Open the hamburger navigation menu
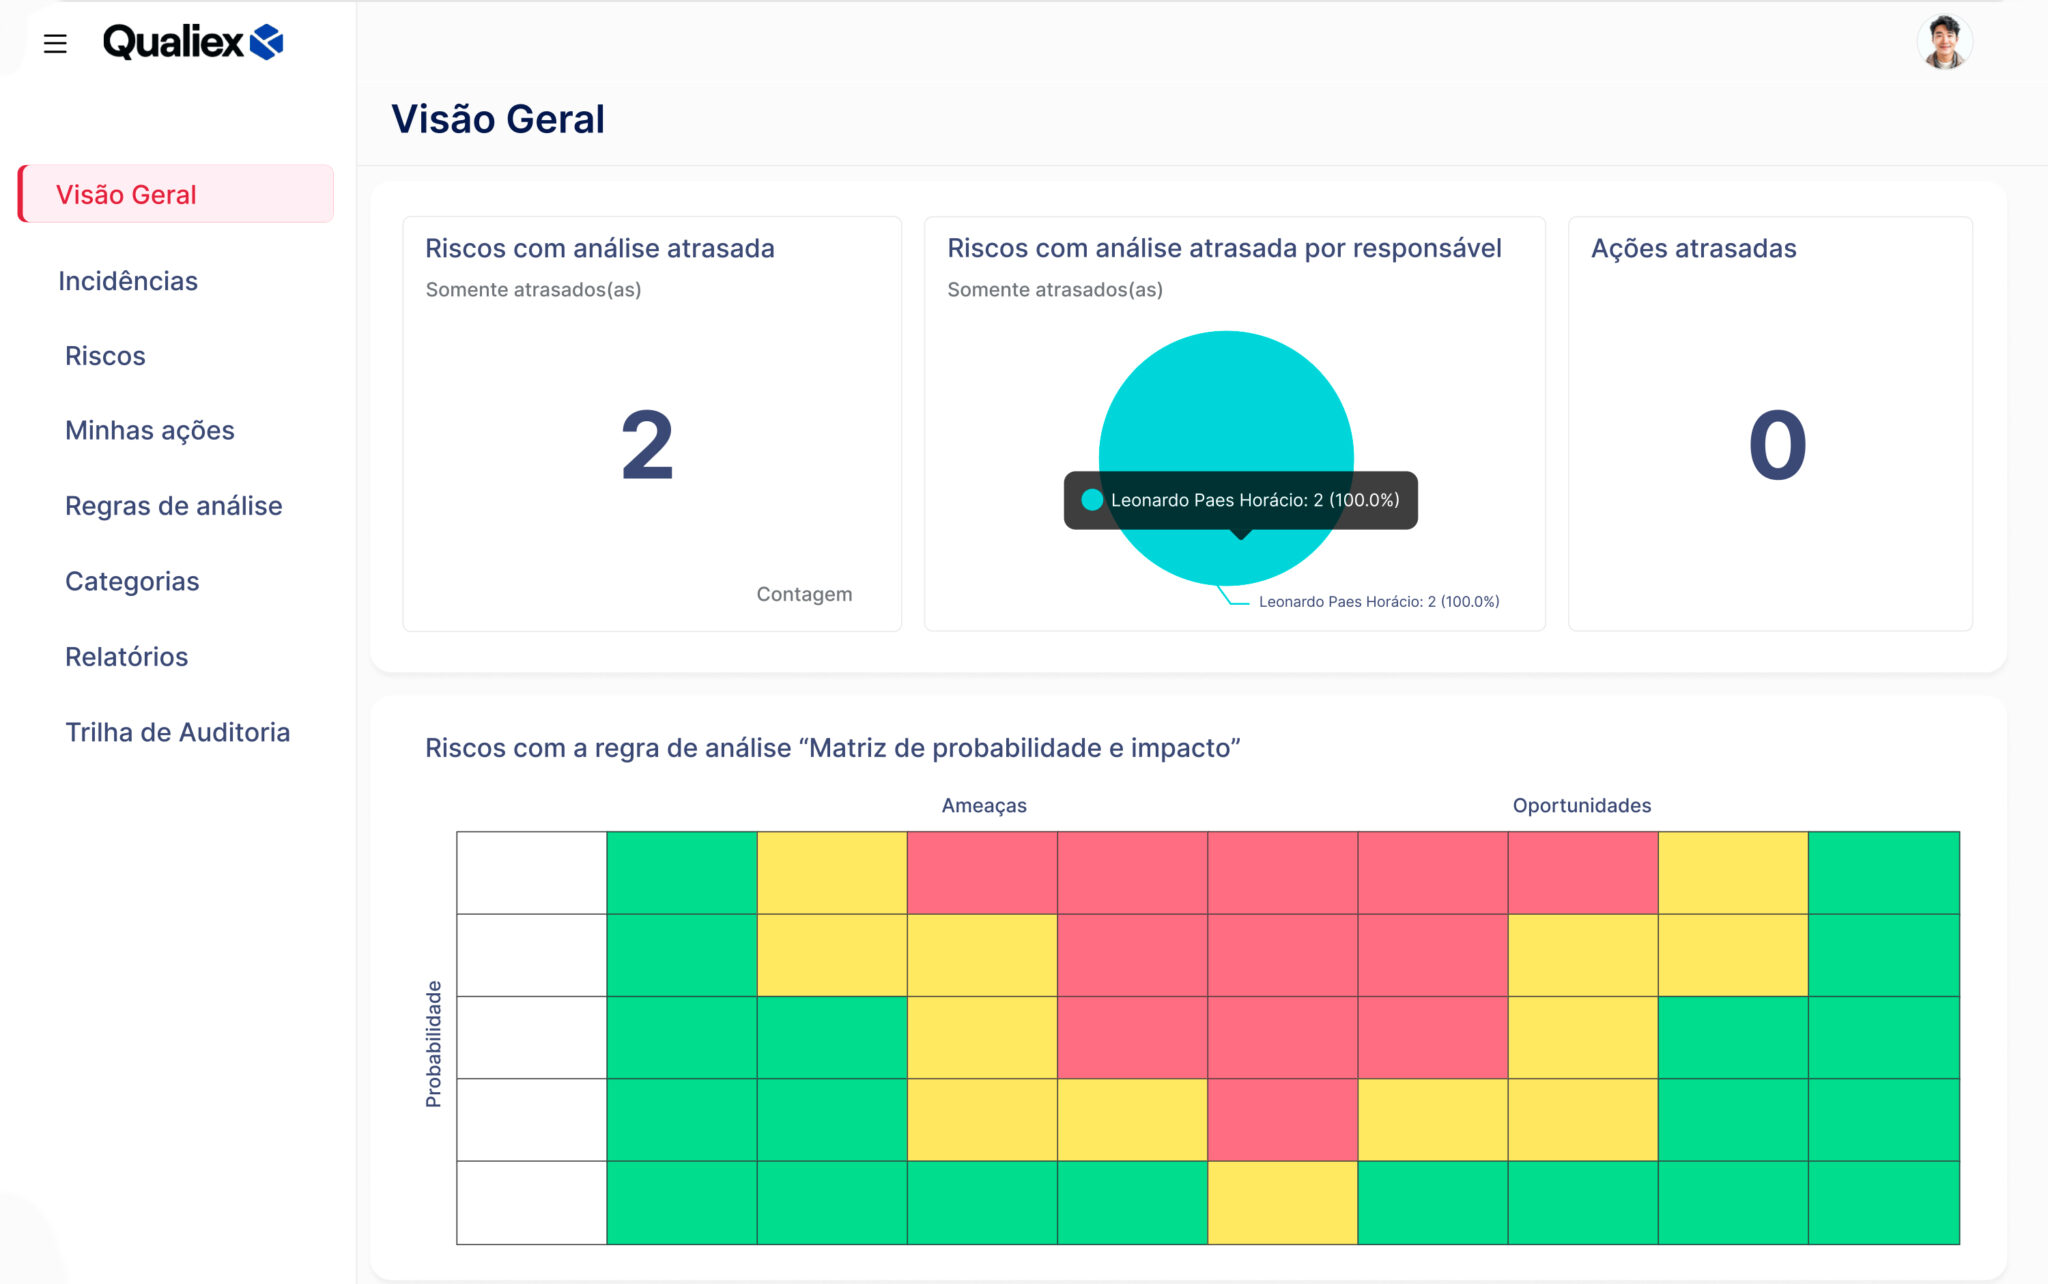 point(55,42)
